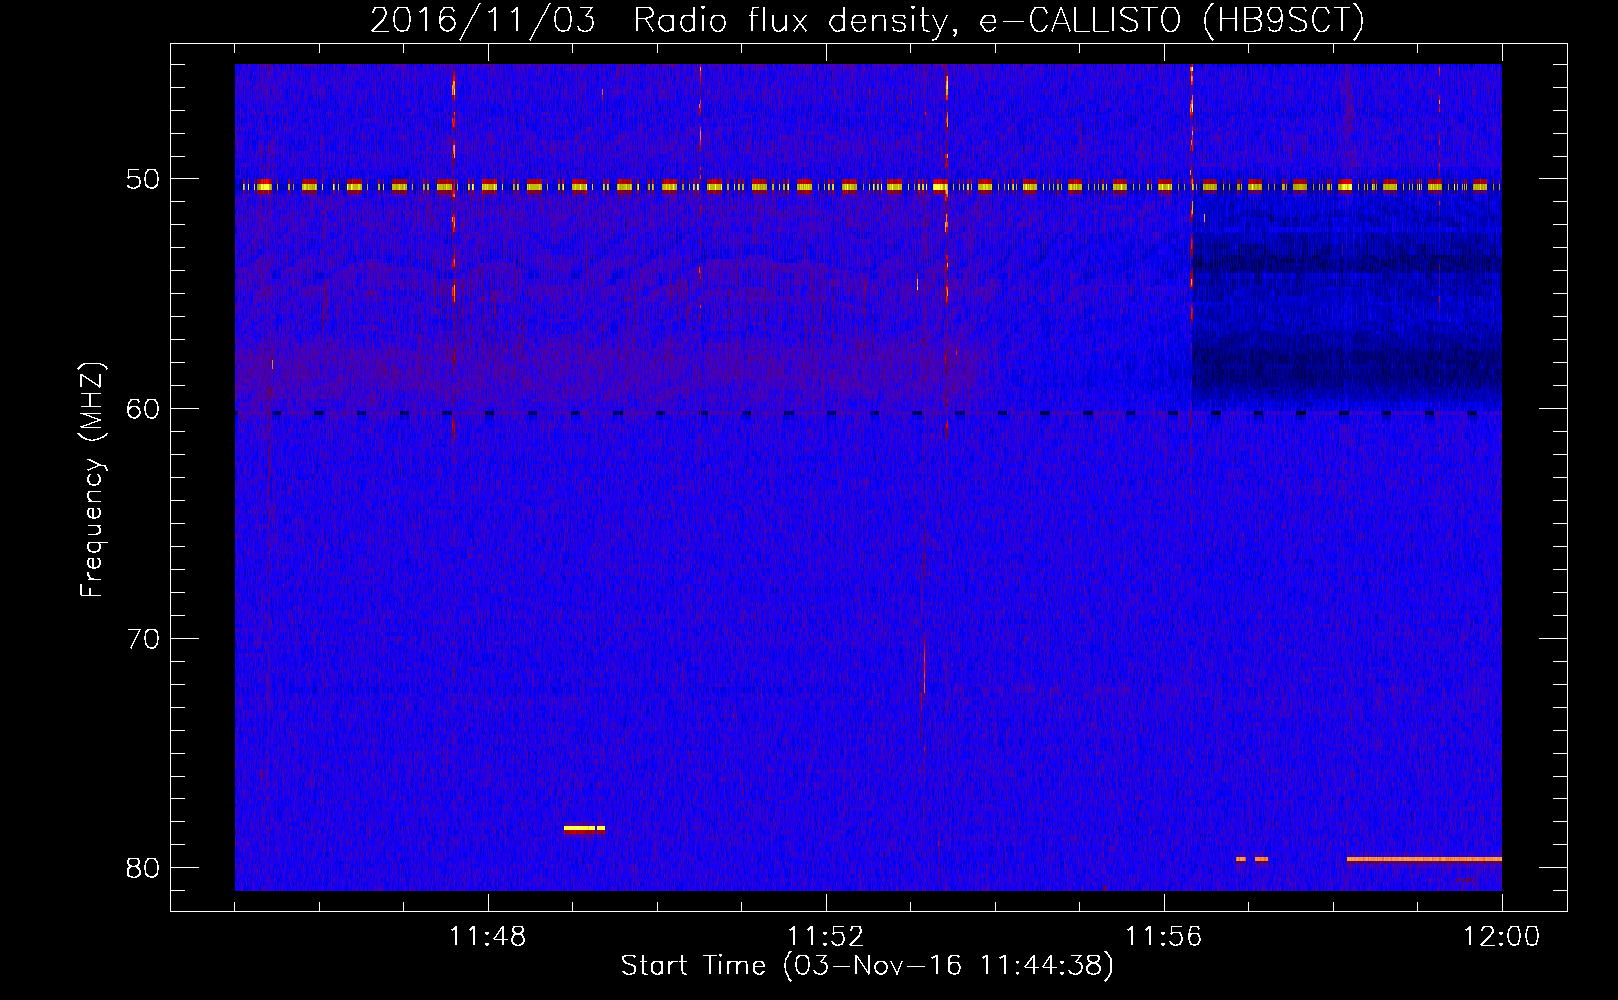The height and width of the screenshot is (1000, 1618).
Task: Click the 50 MHz frequency tick label
Action: (x=143, y=179)
